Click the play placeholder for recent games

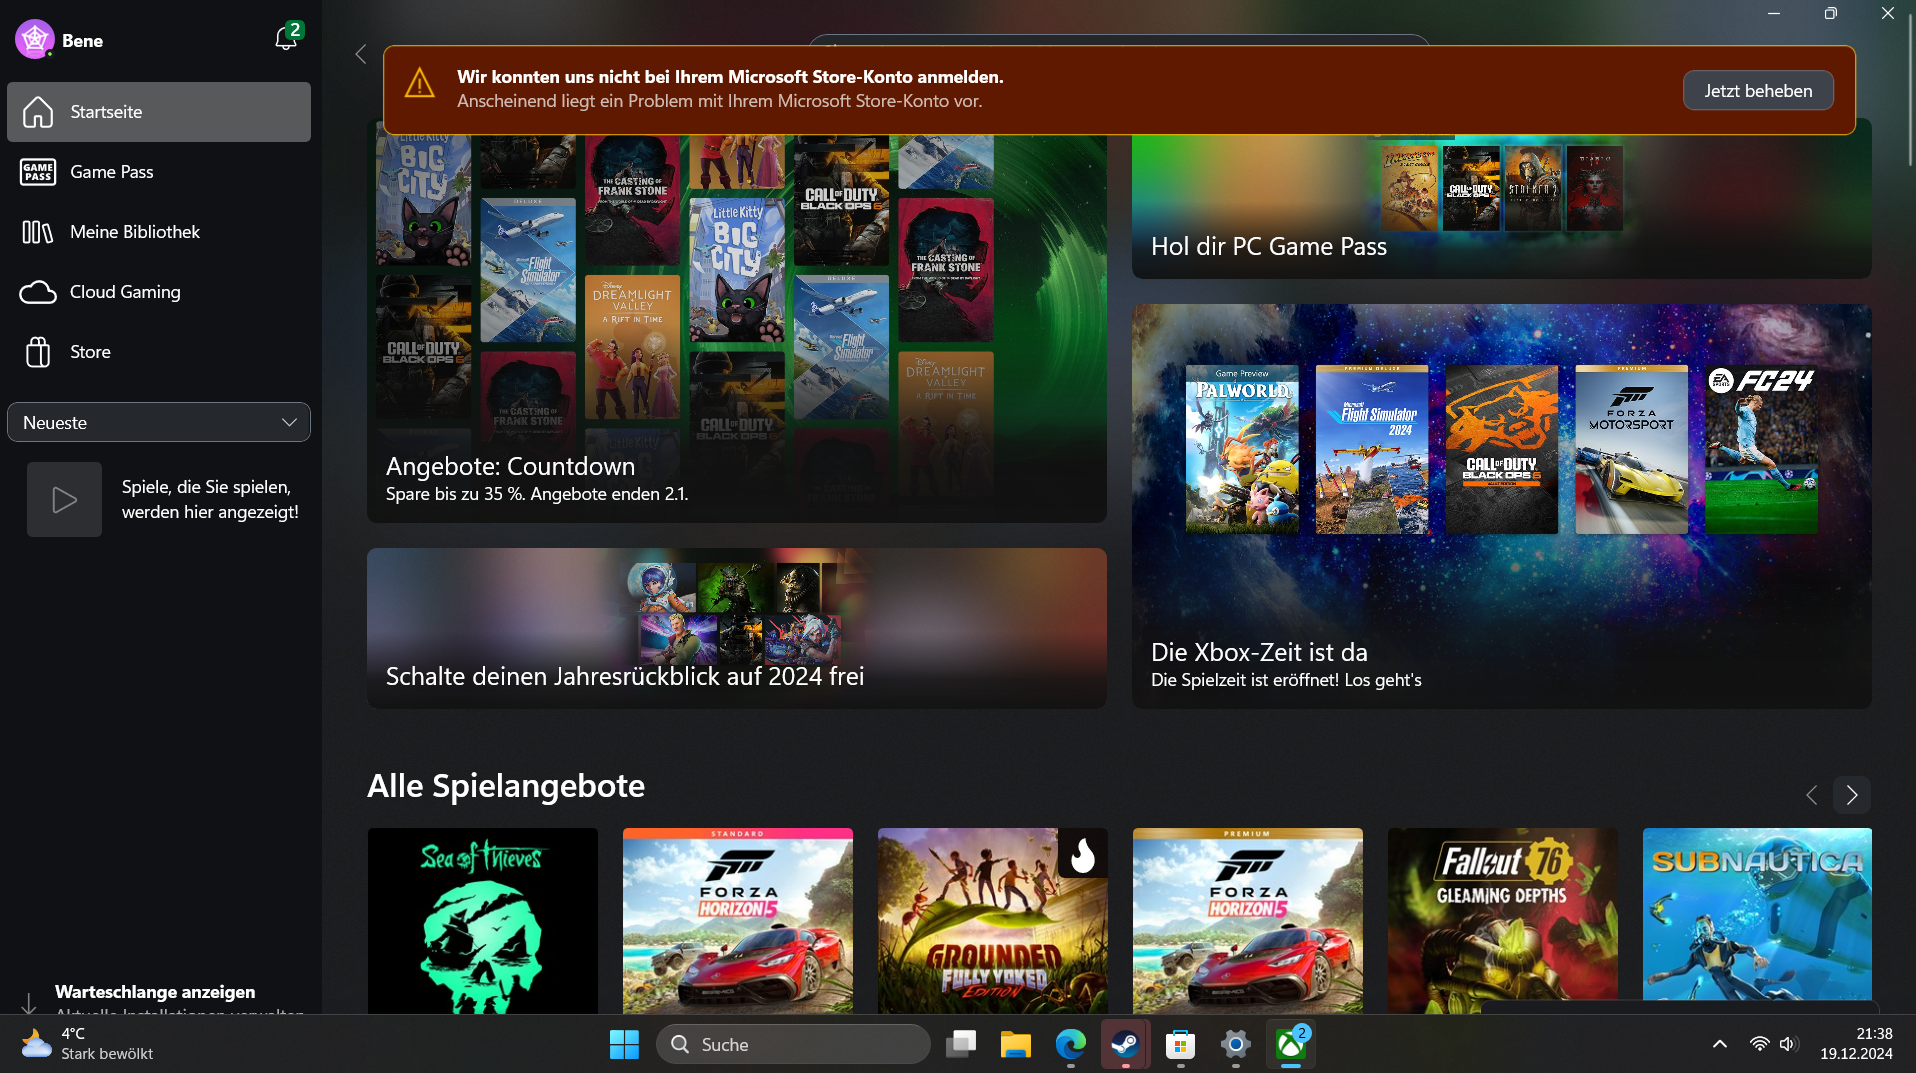(64, 499)
